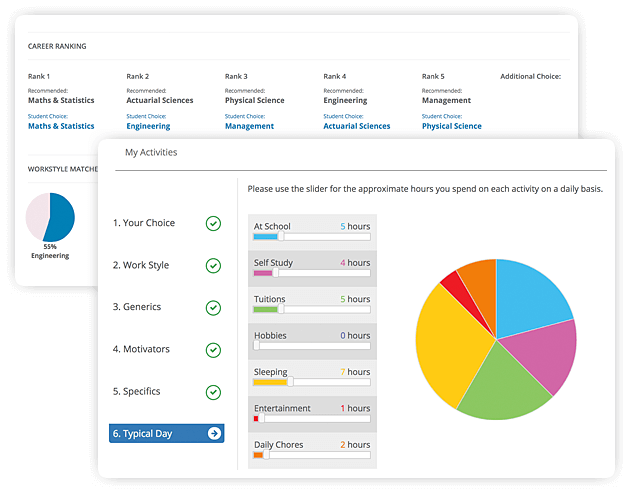Click the green checkmark beside Specifics
Viewport: 630px width, 493px height.
coord(213,392)
